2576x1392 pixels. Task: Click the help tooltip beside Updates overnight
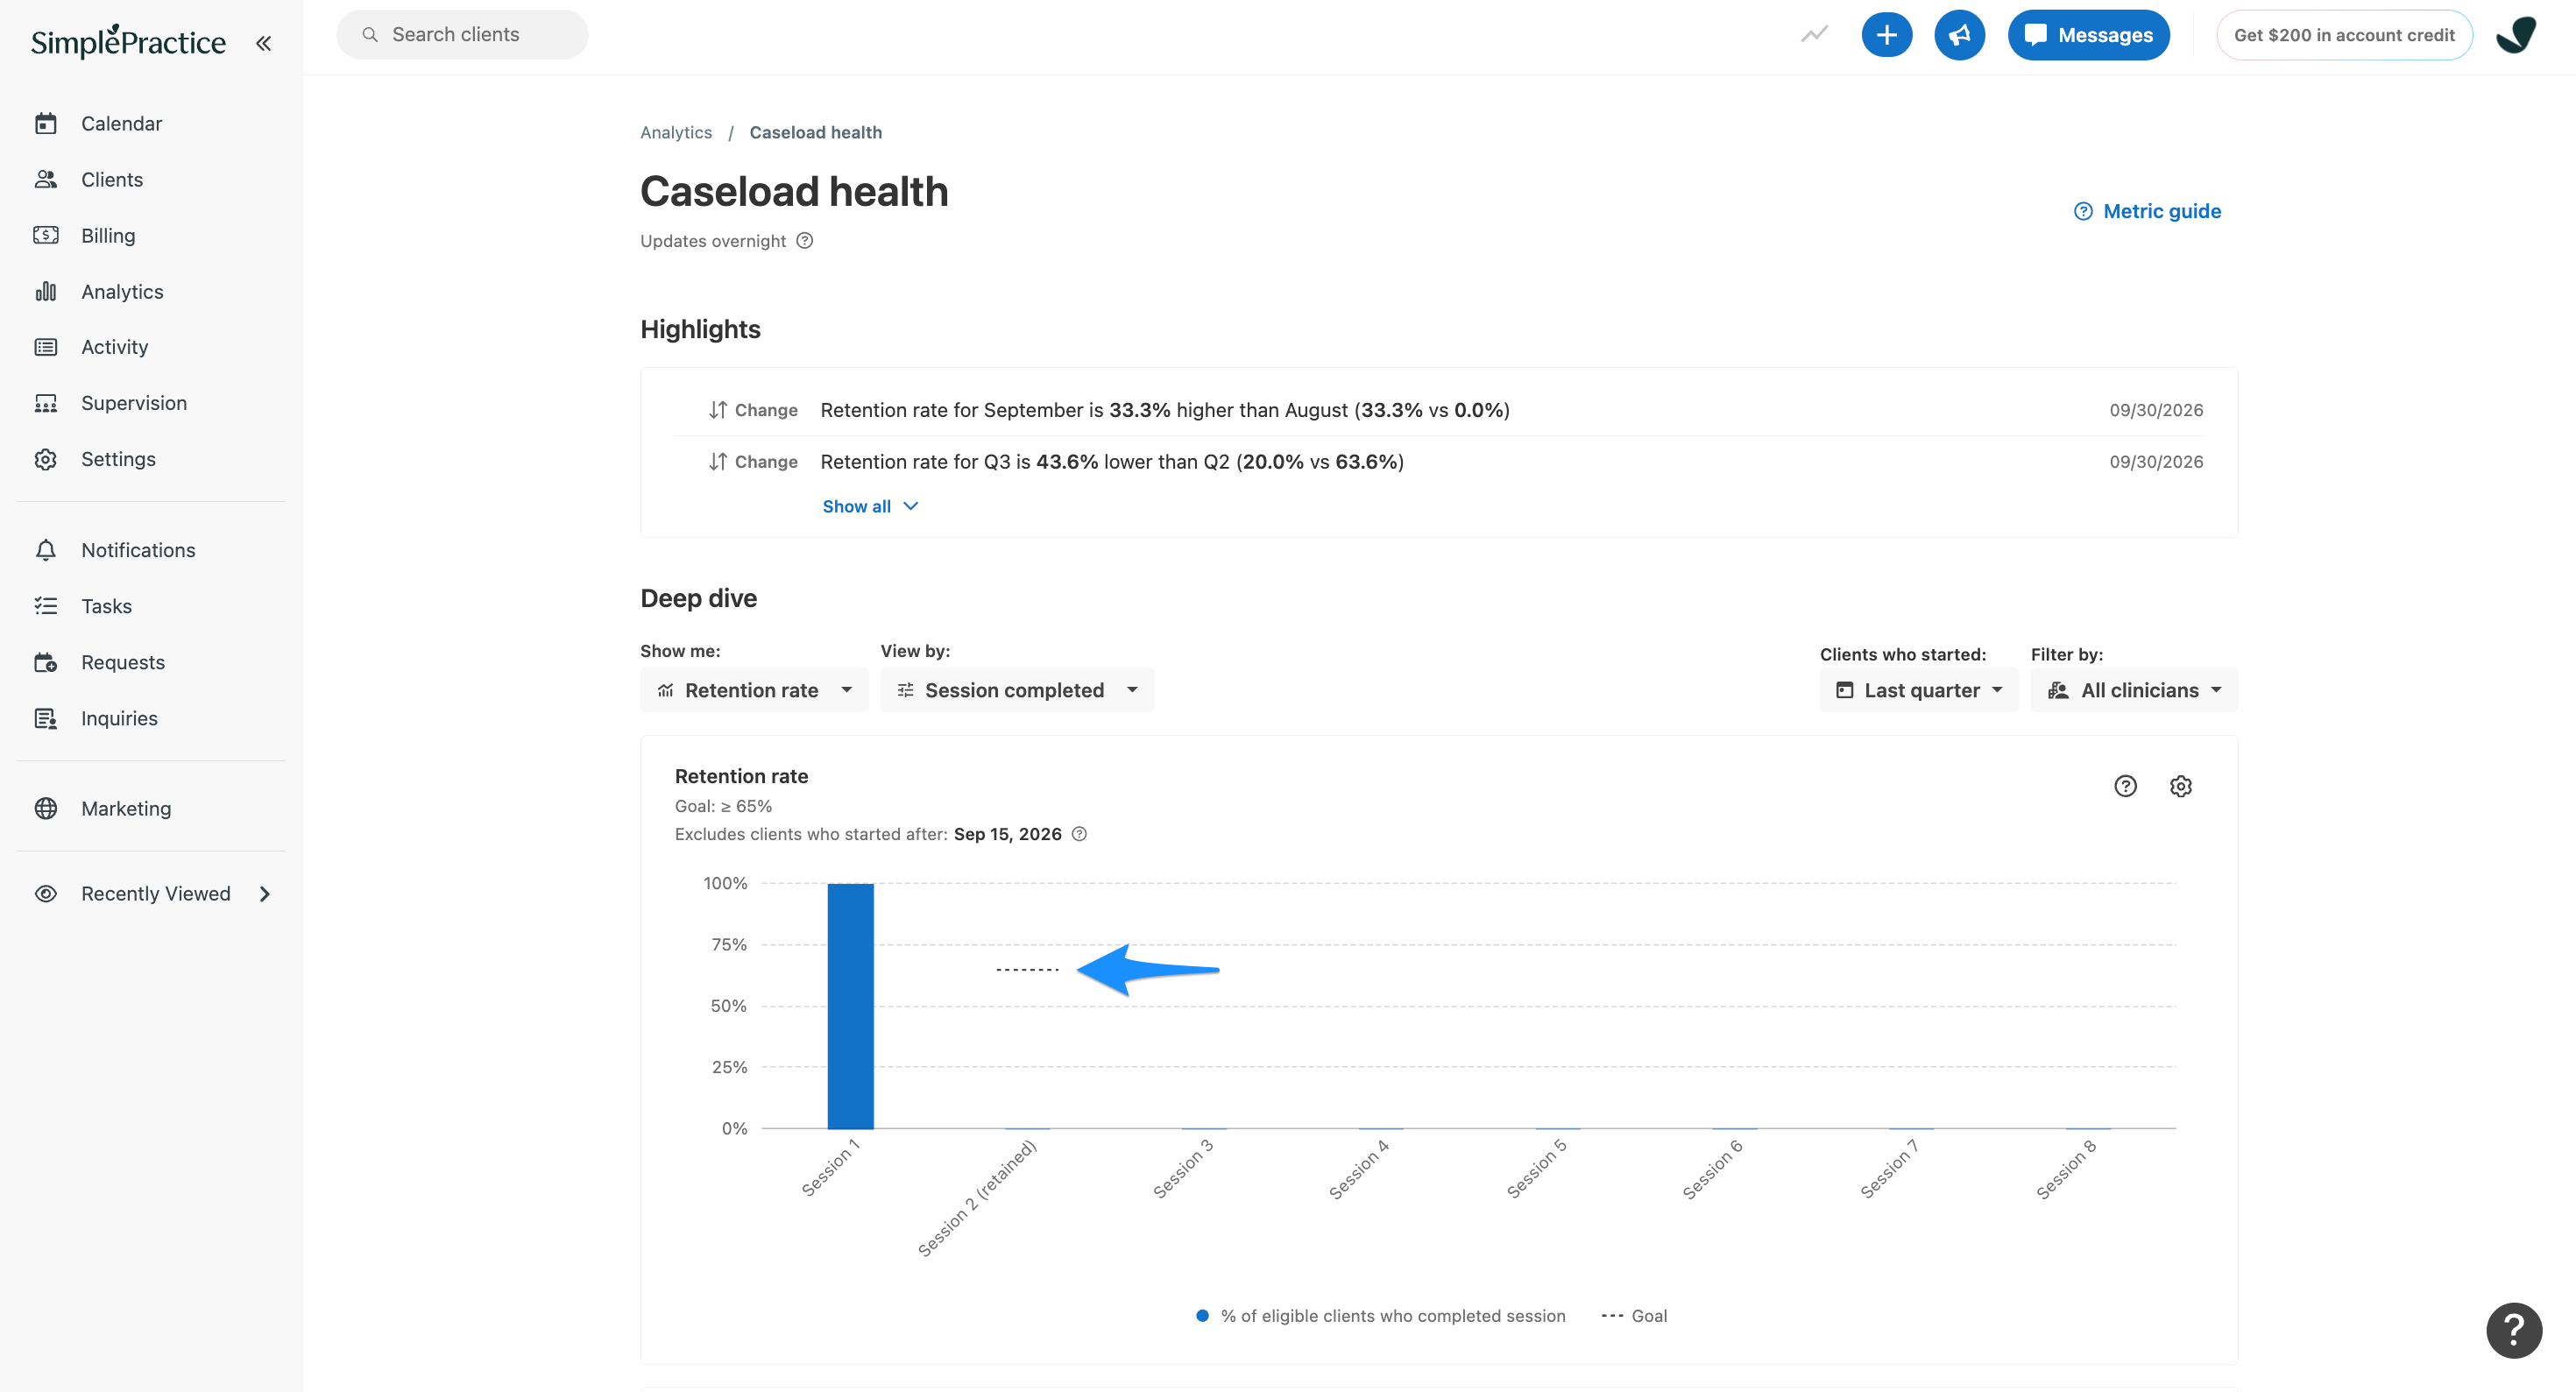pos(805,241)
